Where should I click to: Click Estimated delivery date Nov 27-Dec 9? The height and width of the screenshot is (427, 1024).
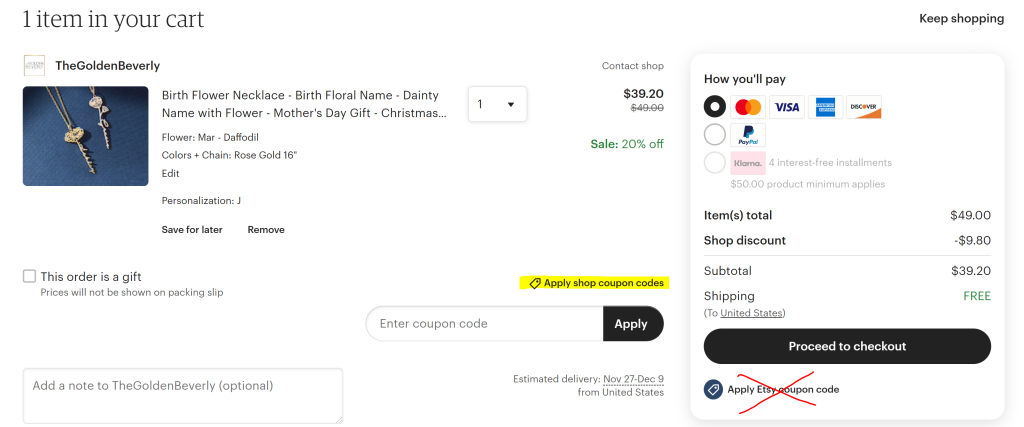pos(635,379)
